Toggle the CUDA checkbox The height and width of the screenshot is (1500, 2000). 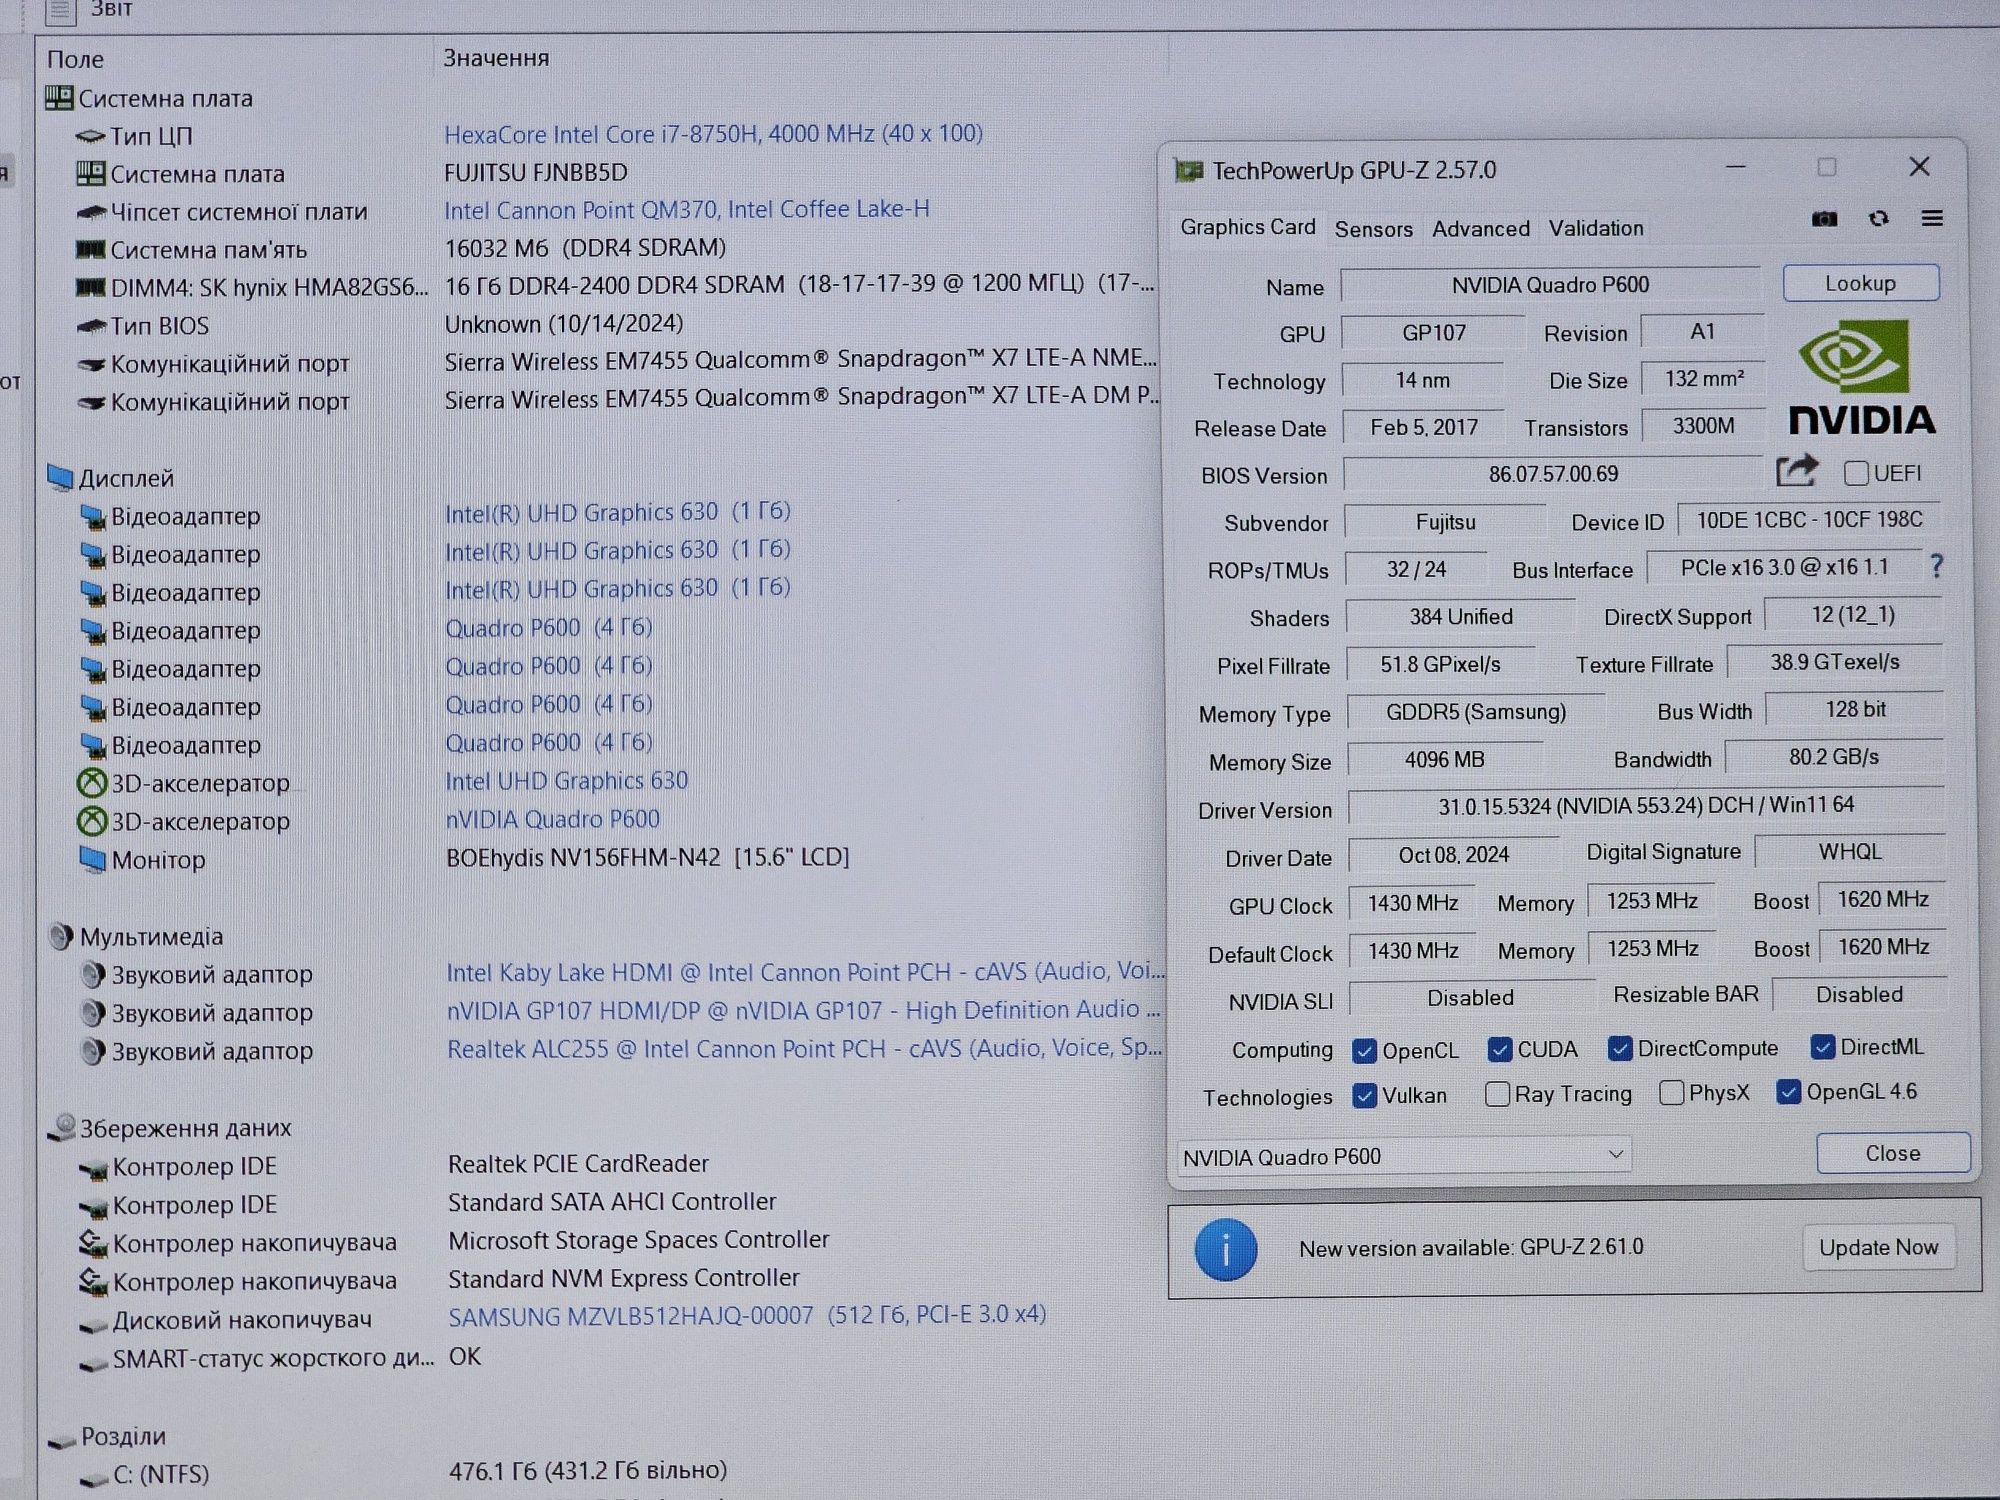(x=1499, y=1049)
